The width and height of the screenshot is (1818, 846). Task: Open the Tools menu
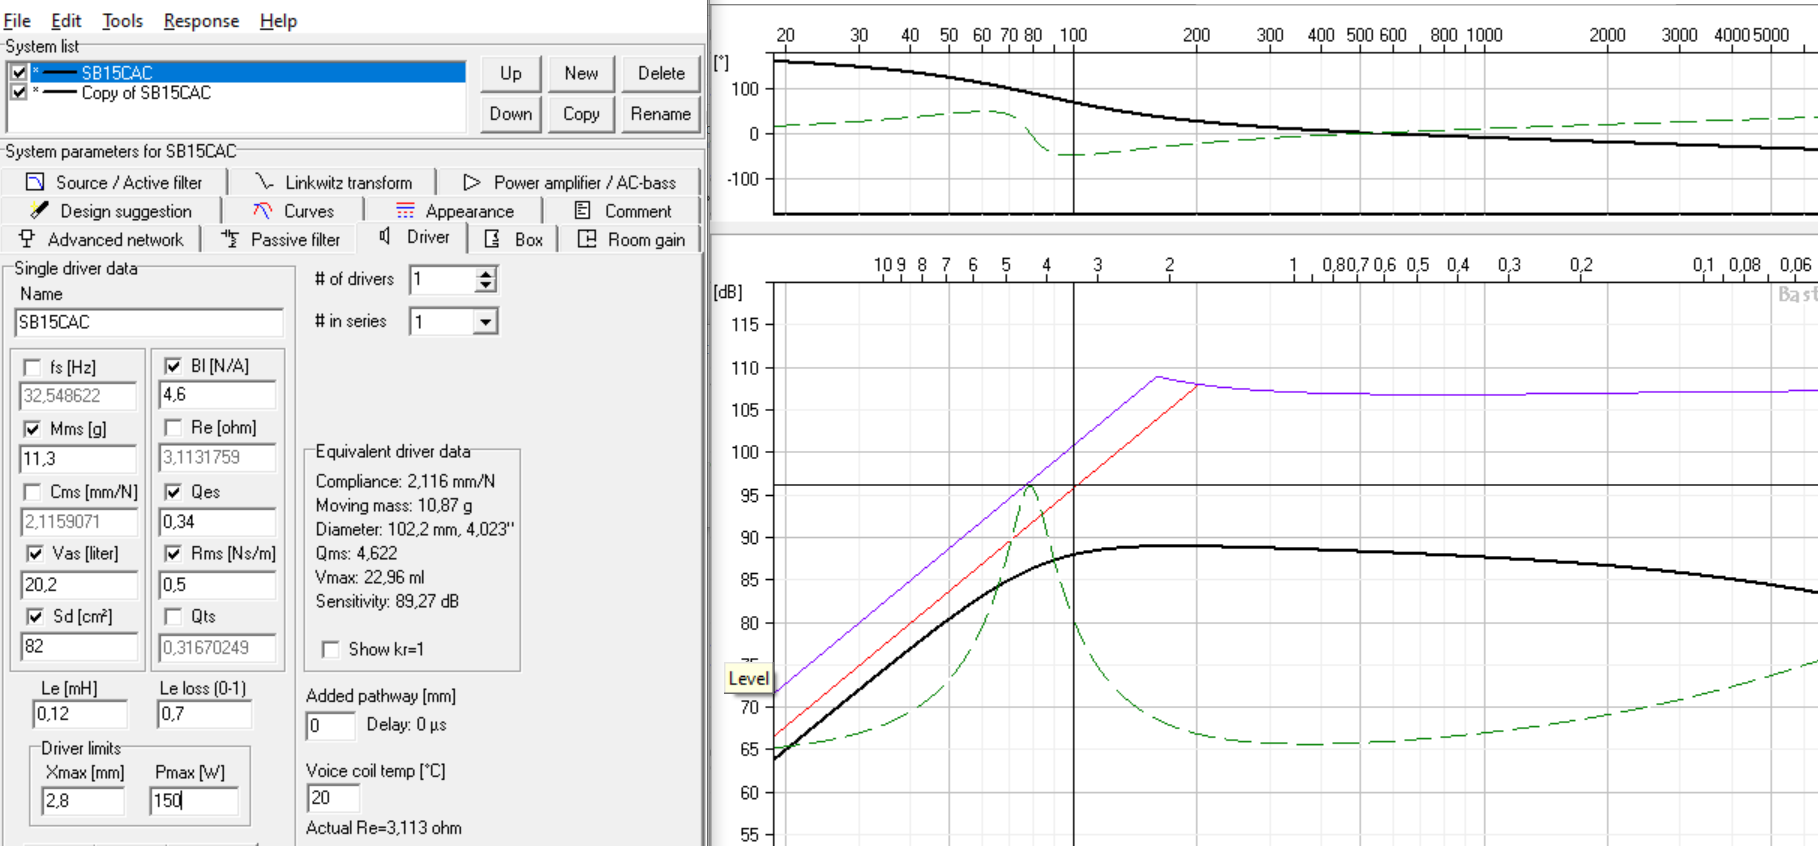coord(122,20)
